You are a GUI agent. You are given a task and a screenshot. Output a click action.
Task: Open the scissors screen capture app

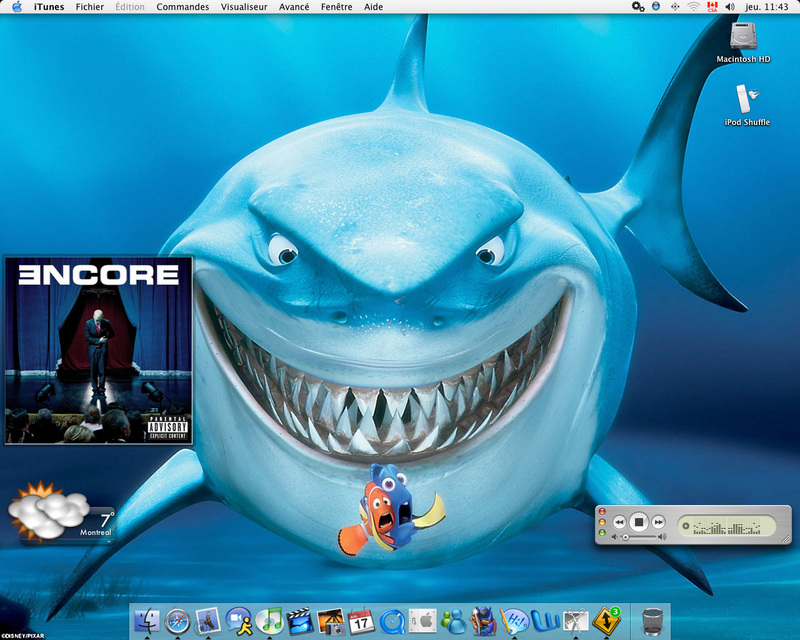[576, 622]
